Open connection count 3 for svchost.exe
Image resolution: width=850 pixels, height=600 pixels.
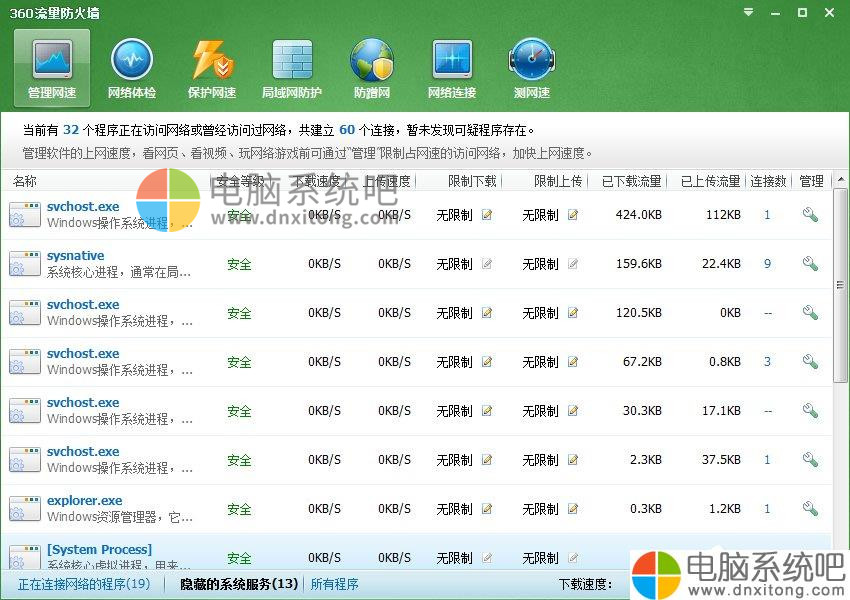[x=767, y=362]
